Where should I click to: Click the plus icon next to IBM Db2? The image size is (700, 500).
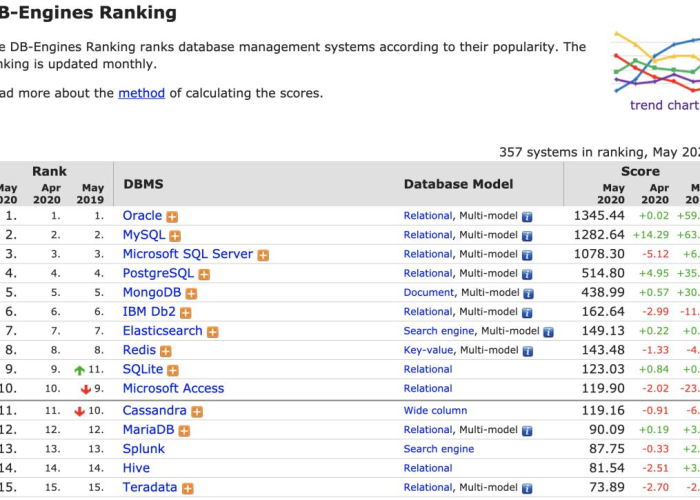186,313
